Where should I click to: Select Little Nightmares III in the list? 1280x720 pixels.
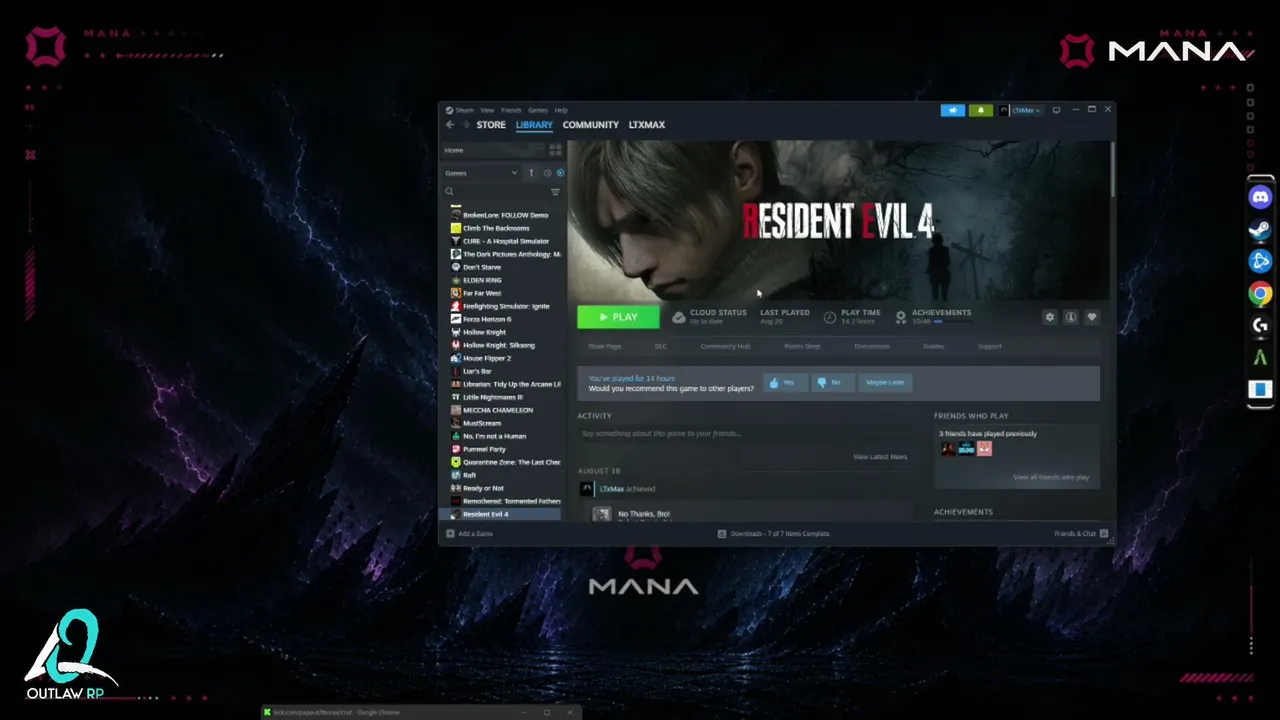click(492, 397)
